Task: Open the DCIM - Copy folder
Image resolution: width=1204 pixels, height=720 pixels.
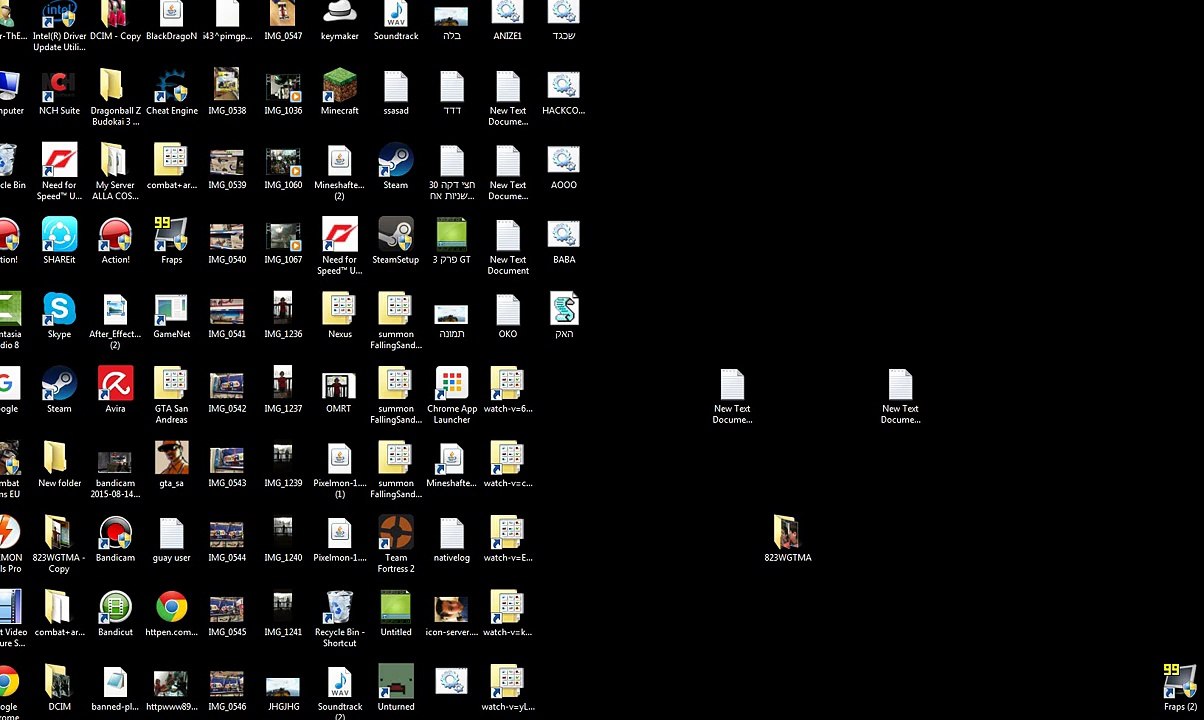Action: click(x=115, y=14)
